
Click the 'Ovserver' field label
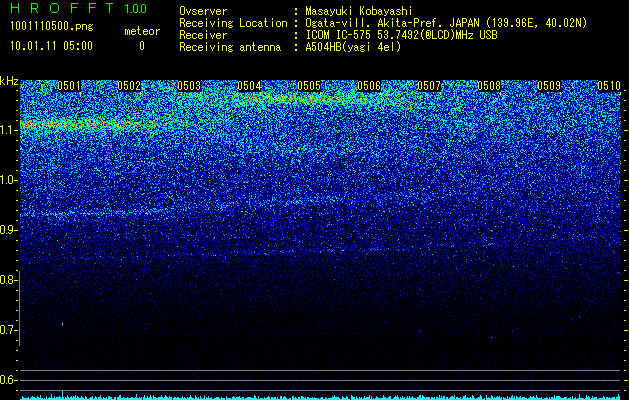click(203, 11)
